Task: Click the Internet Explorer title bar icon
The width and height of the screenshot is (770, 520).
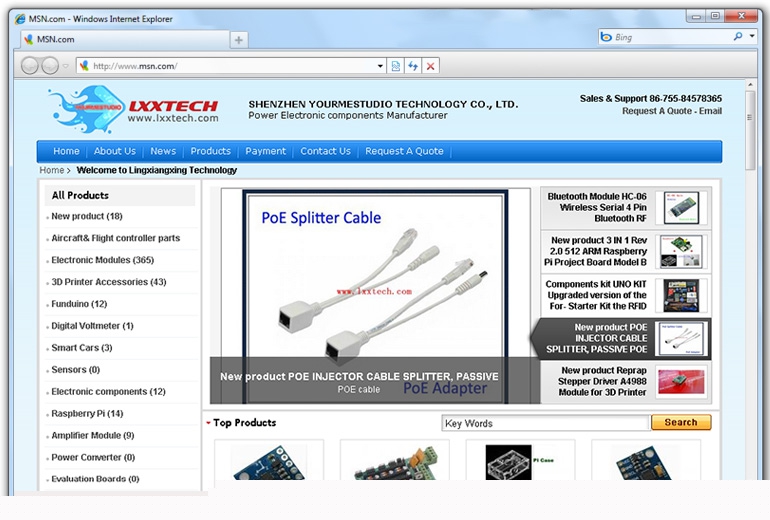Action: [x=20, y=19]
